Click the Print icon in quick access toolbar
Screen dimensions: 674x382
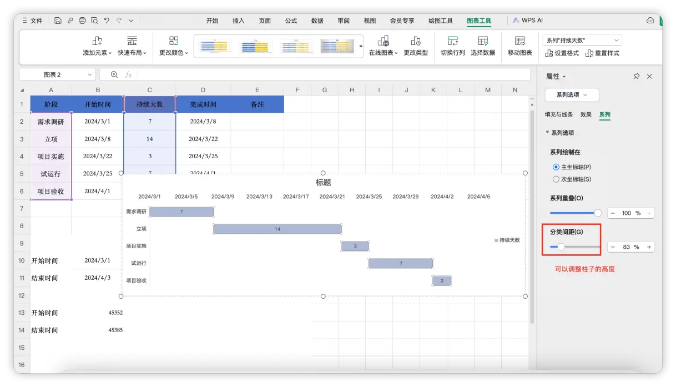tap(82, 21)
